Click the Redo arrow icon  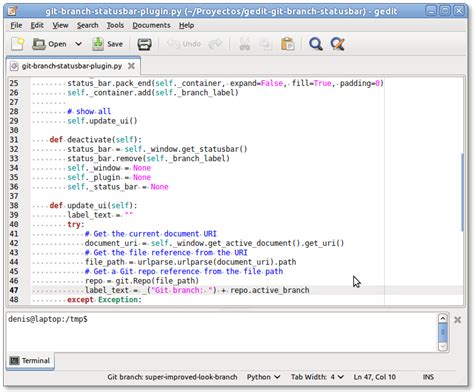point(215,44)
